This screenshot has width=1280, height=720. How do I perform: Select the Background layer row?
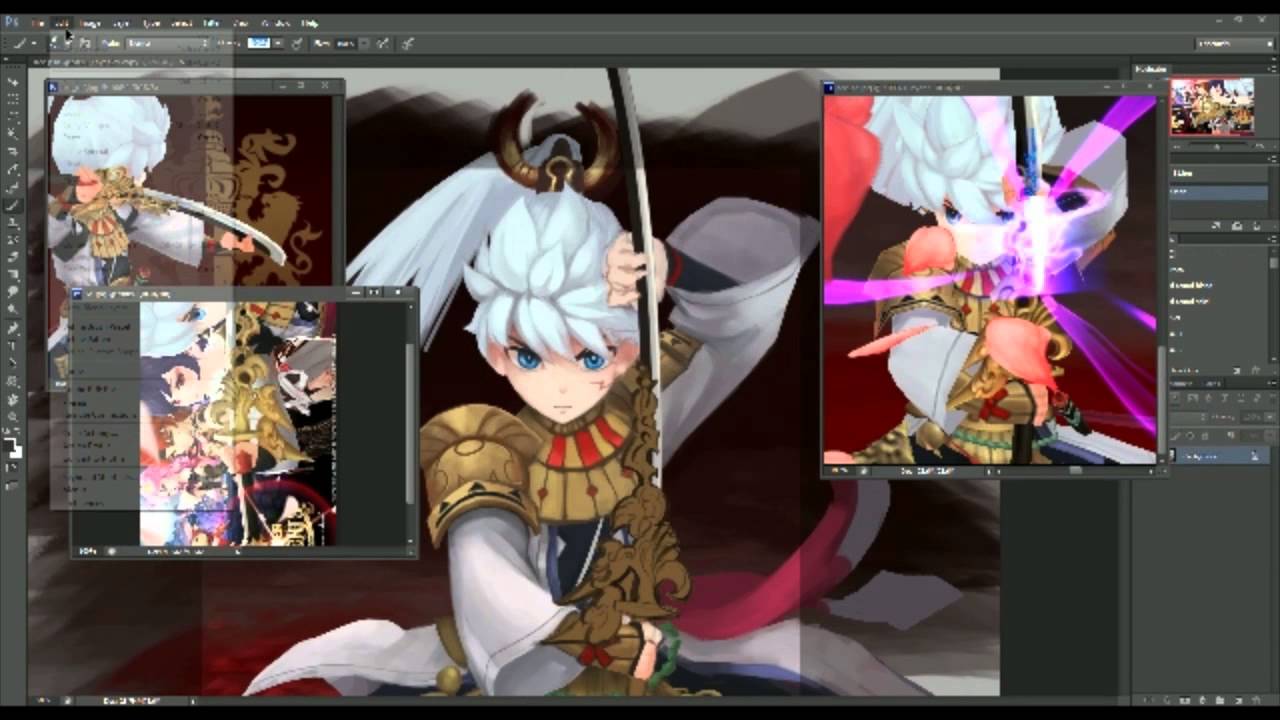(1218, 455)
